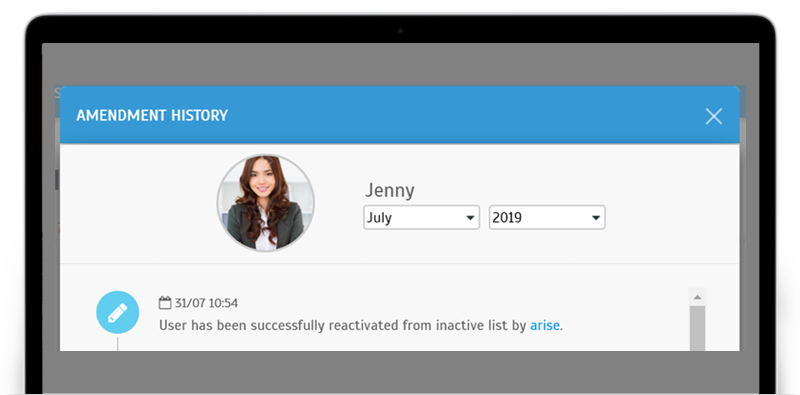The image size is (800, 395).
Task: Close the Amendment History dialog
Action: pyautogui.click(x=713, y=116)
